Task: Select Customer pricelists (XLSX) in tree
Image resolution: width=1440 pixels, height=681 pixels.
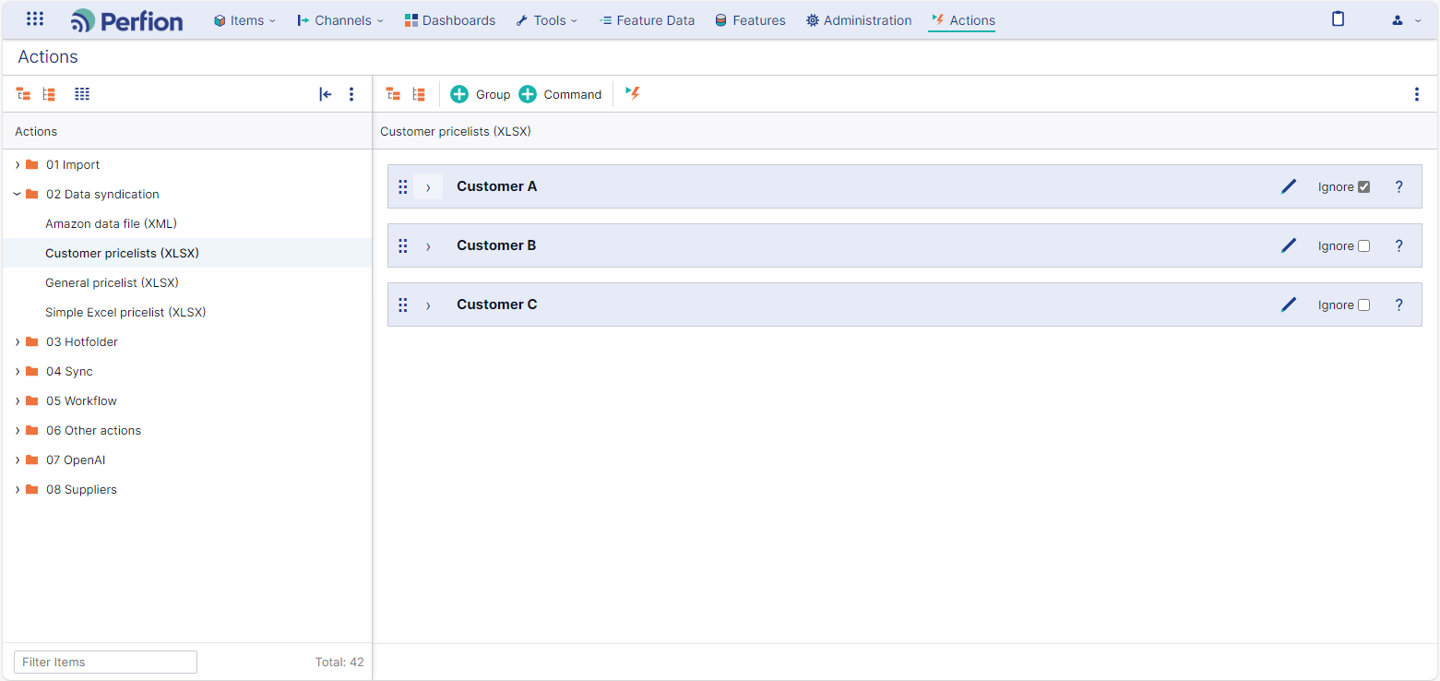Action: [122, 253]
